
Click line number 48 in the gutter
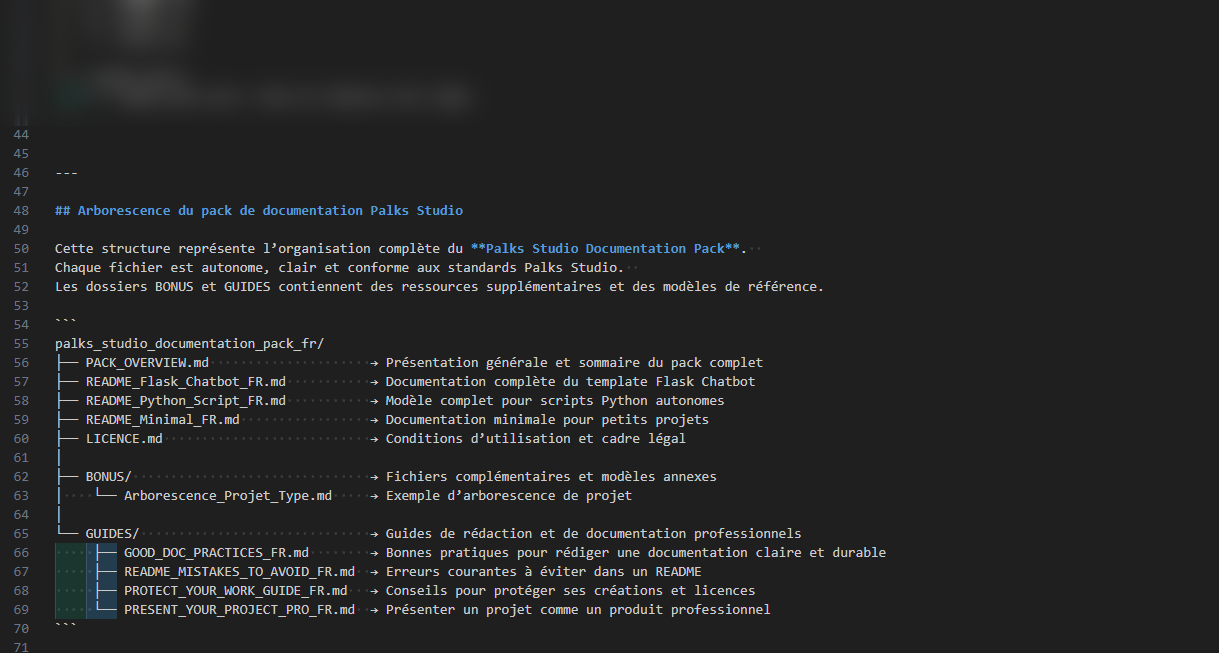(x=21, y=211)
